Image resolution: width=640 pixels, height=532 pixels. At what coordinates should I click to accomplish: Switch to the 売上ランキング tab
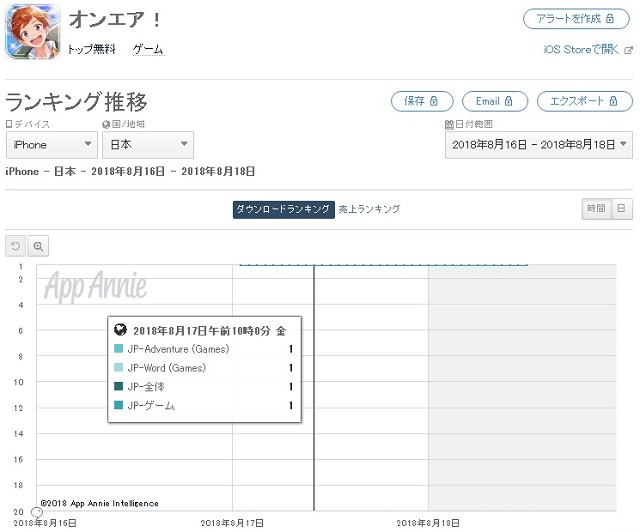pos(369,209)
